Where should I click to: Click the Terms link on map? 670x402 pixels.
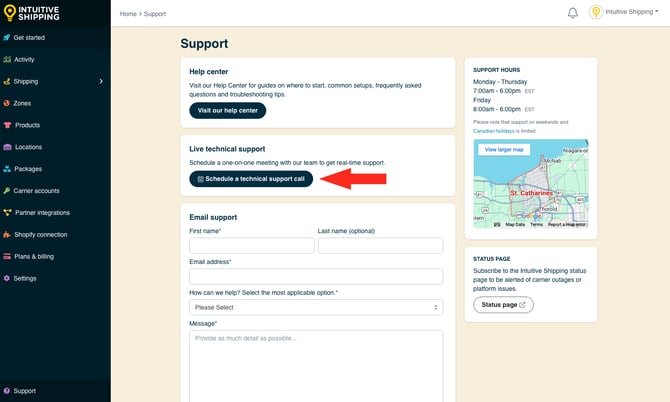tap(536, 224)
